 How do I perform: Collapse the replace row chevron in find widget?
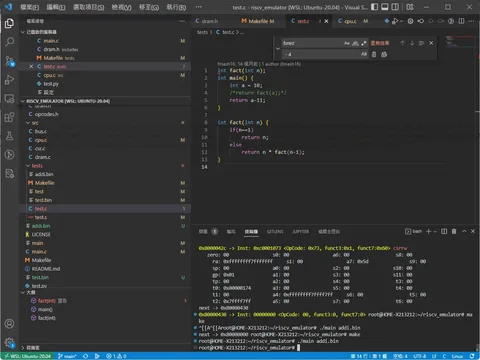pos(278,49)
